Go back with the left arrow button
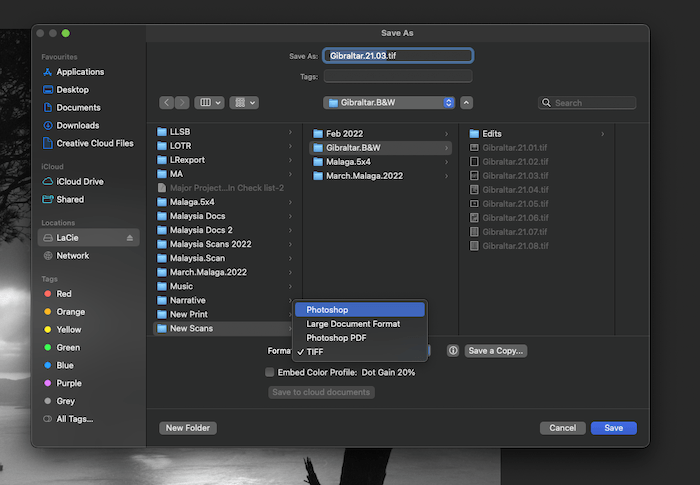This screenshot has height=485, width=700. coord(167,103)
